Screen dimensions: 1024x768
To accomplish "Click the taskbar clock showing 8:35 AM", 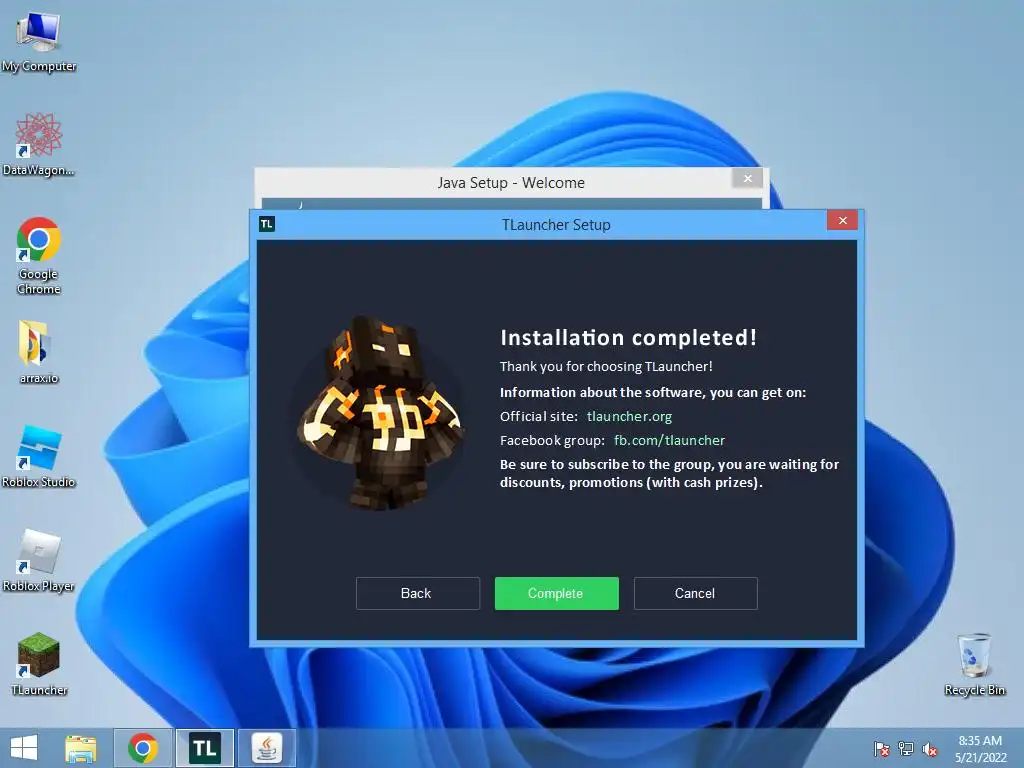I will click(980, 749).
